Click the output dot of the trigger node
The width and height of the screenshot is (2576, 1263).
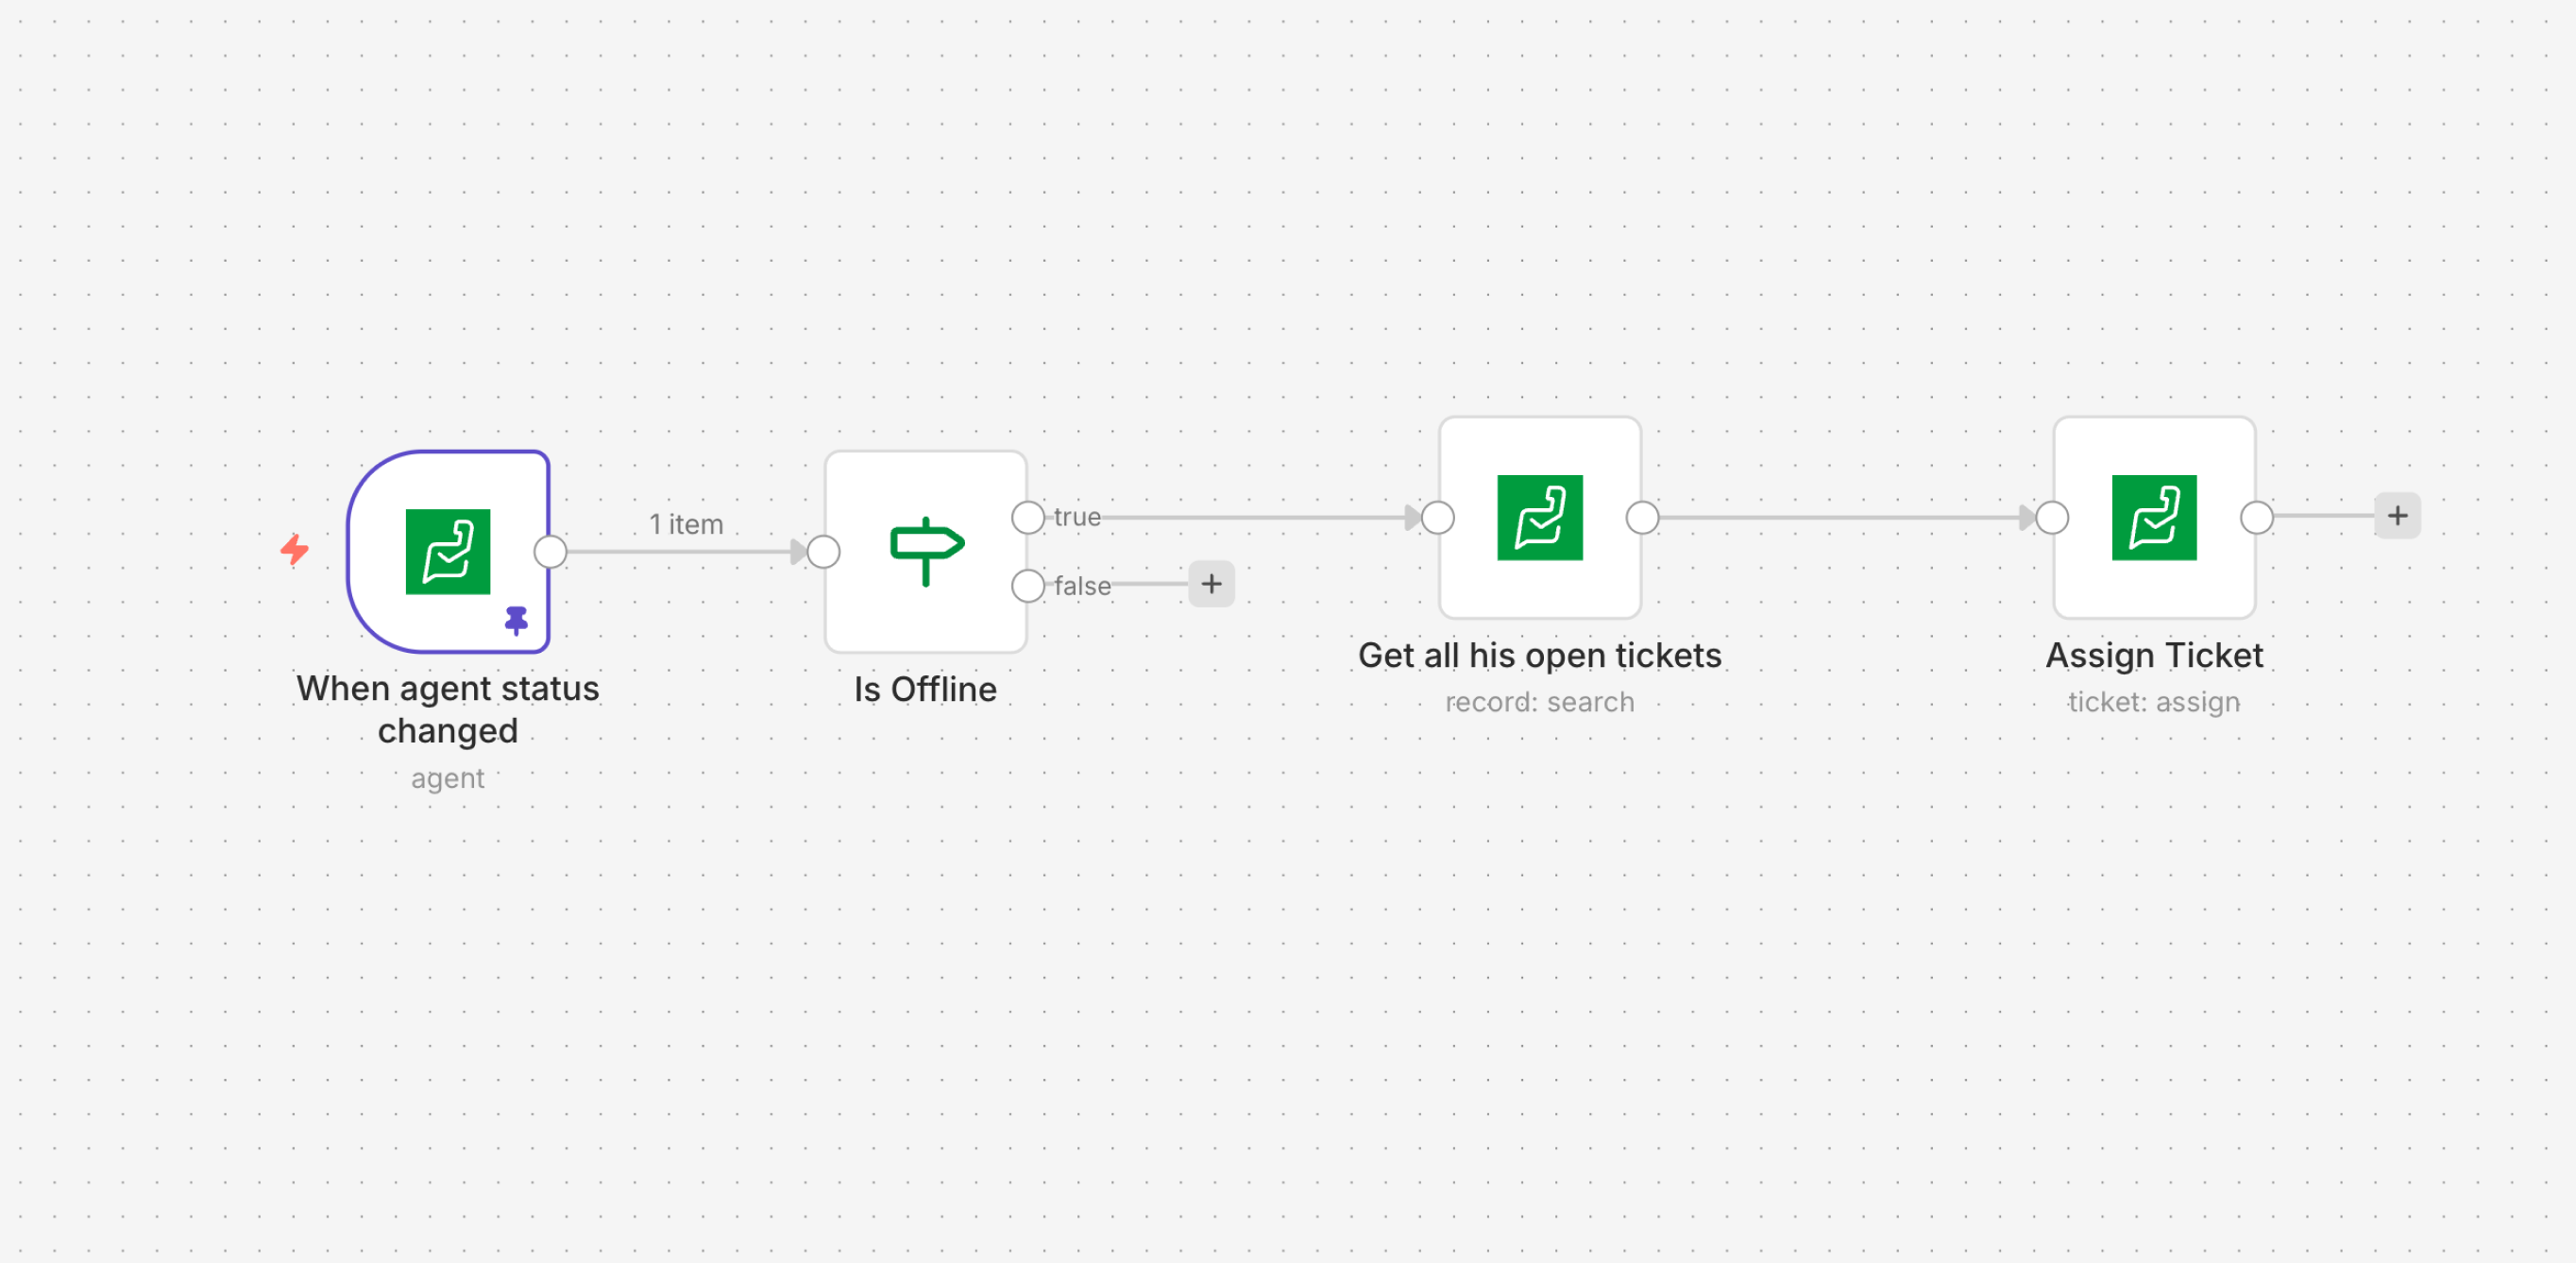click(x=551, y=550)
